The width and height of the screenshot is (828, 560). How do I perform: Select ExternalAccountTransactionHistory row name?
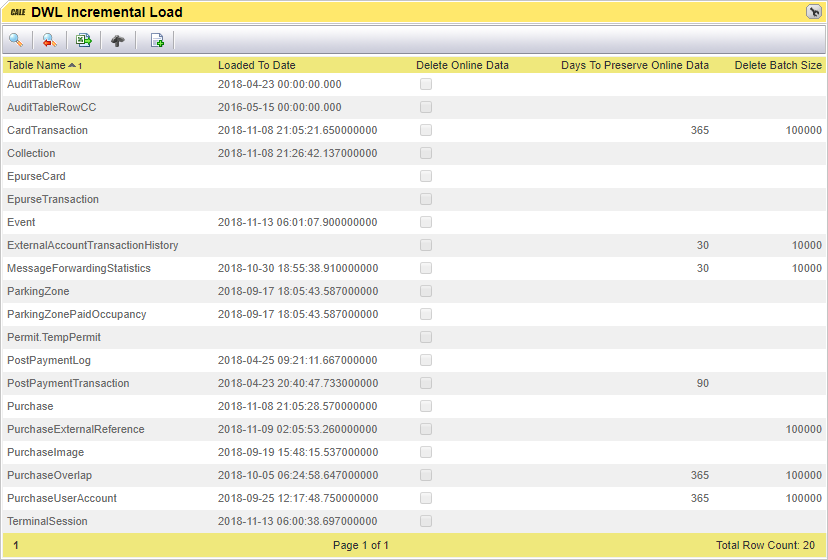point(92,245)
